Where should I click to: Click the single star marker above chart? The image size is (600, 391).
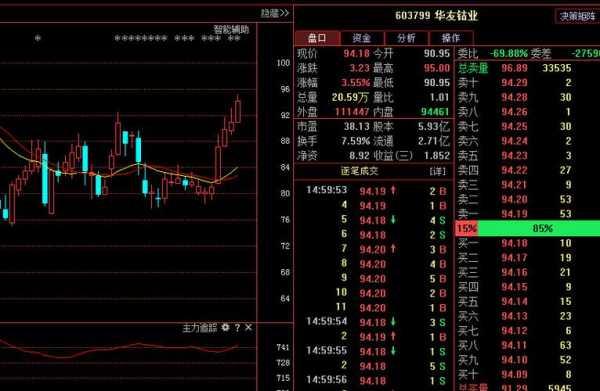pos(38,38)
